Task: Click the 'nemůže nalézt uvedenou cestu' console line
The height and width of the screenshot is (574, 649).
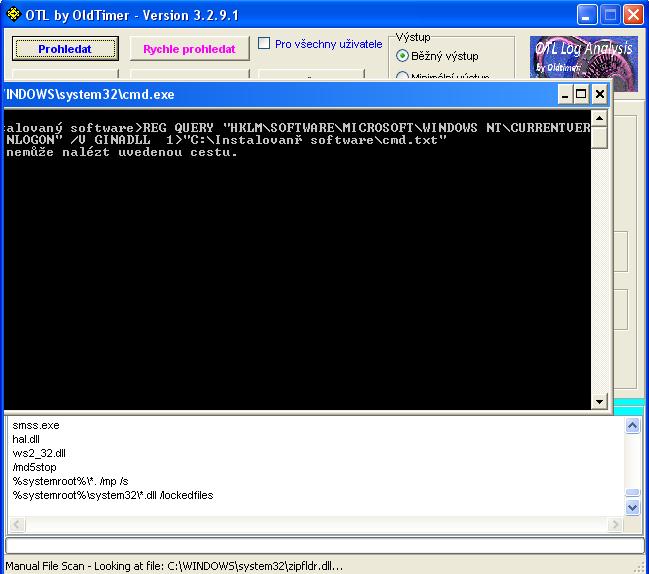Action: coord(121,152)
